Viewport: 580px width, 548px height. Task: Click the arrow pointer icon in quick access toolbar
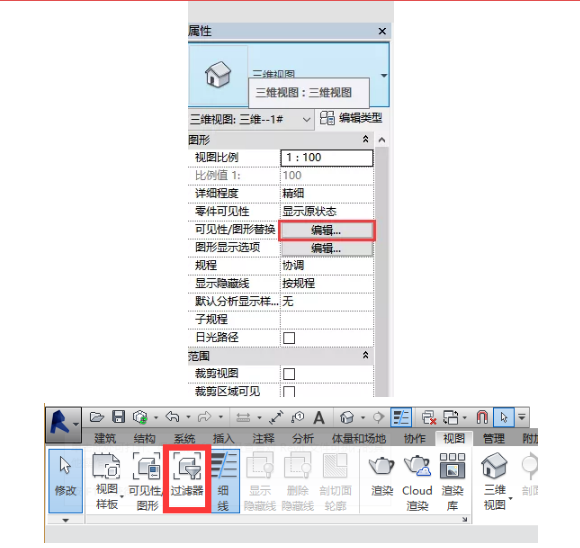[x=504, y=417]
